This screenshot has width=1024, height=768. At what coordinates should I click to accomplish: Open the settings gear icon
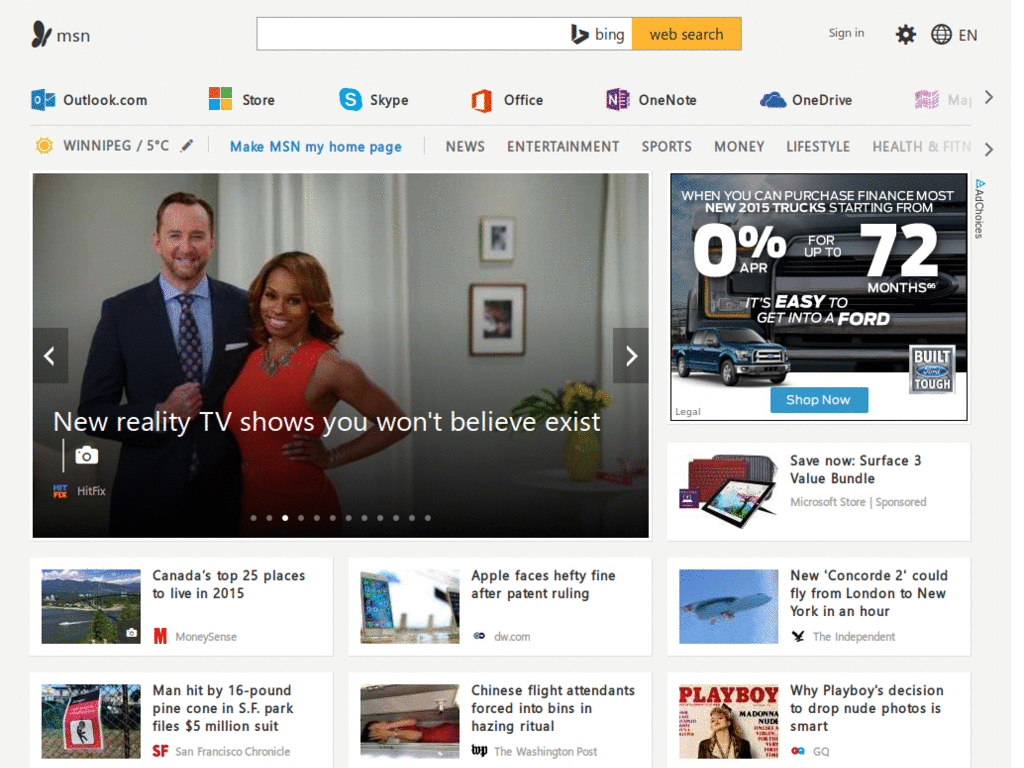click(x=905, y=35)
